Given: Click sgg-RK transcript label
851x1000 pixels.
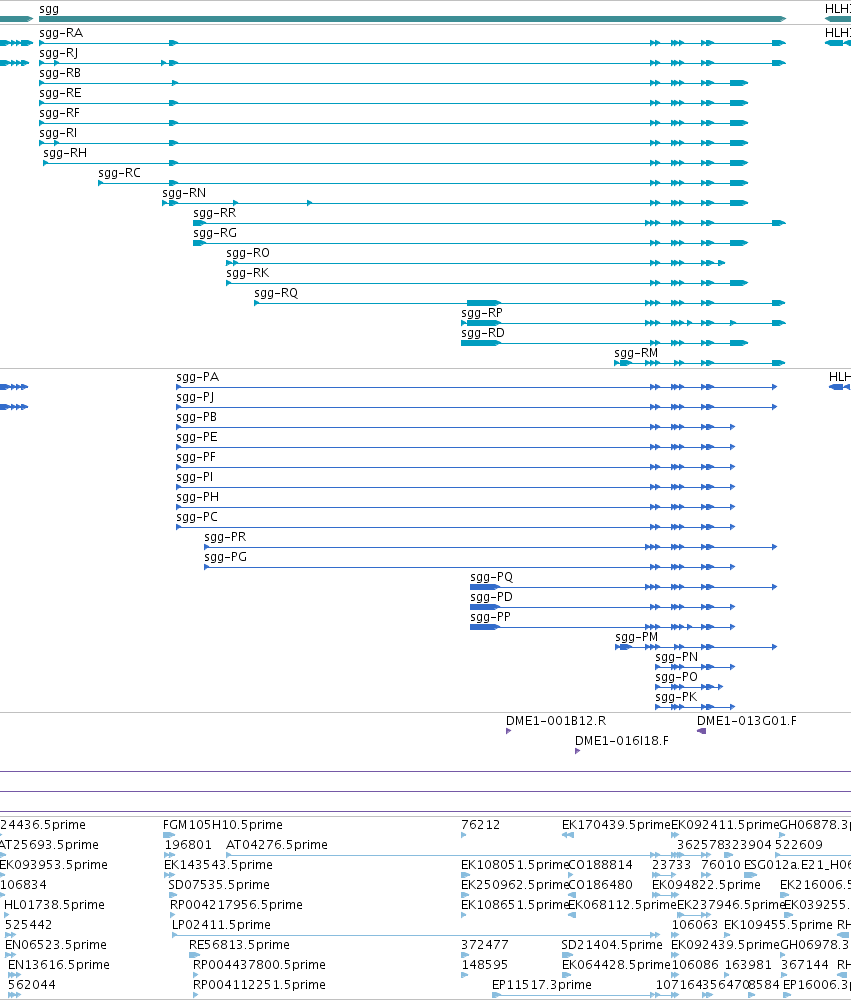Looking at the screenshot, I should click(248, 273).
